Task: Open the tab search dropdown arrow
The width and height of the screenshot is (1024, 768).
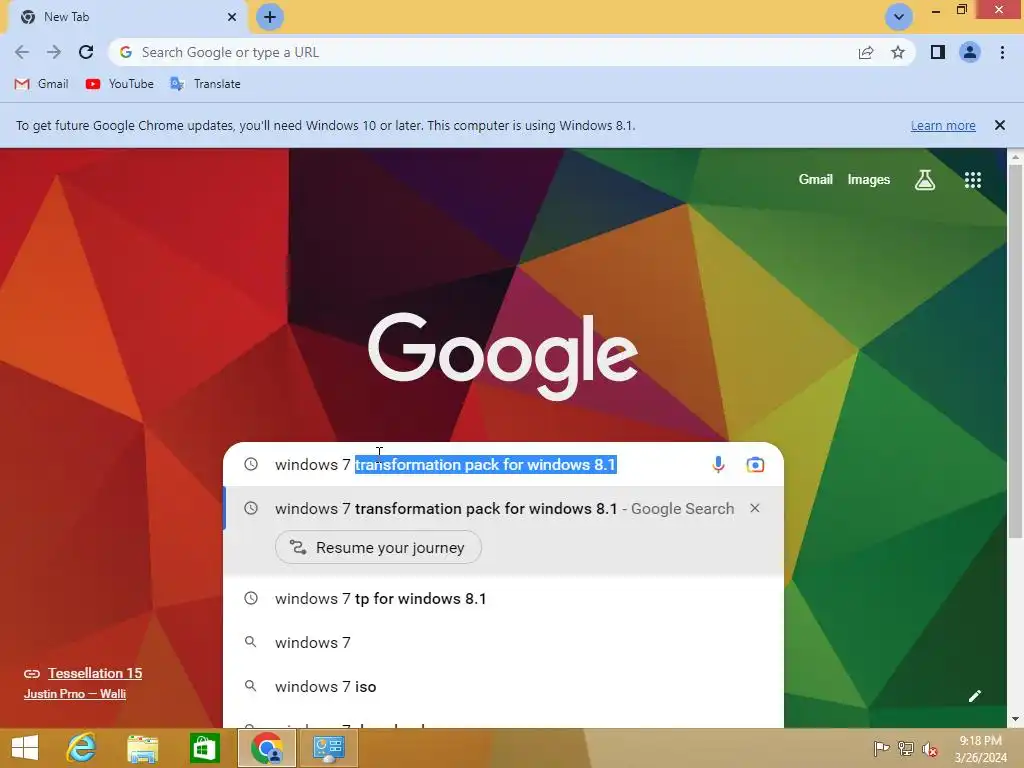Action: pos(899,17)
